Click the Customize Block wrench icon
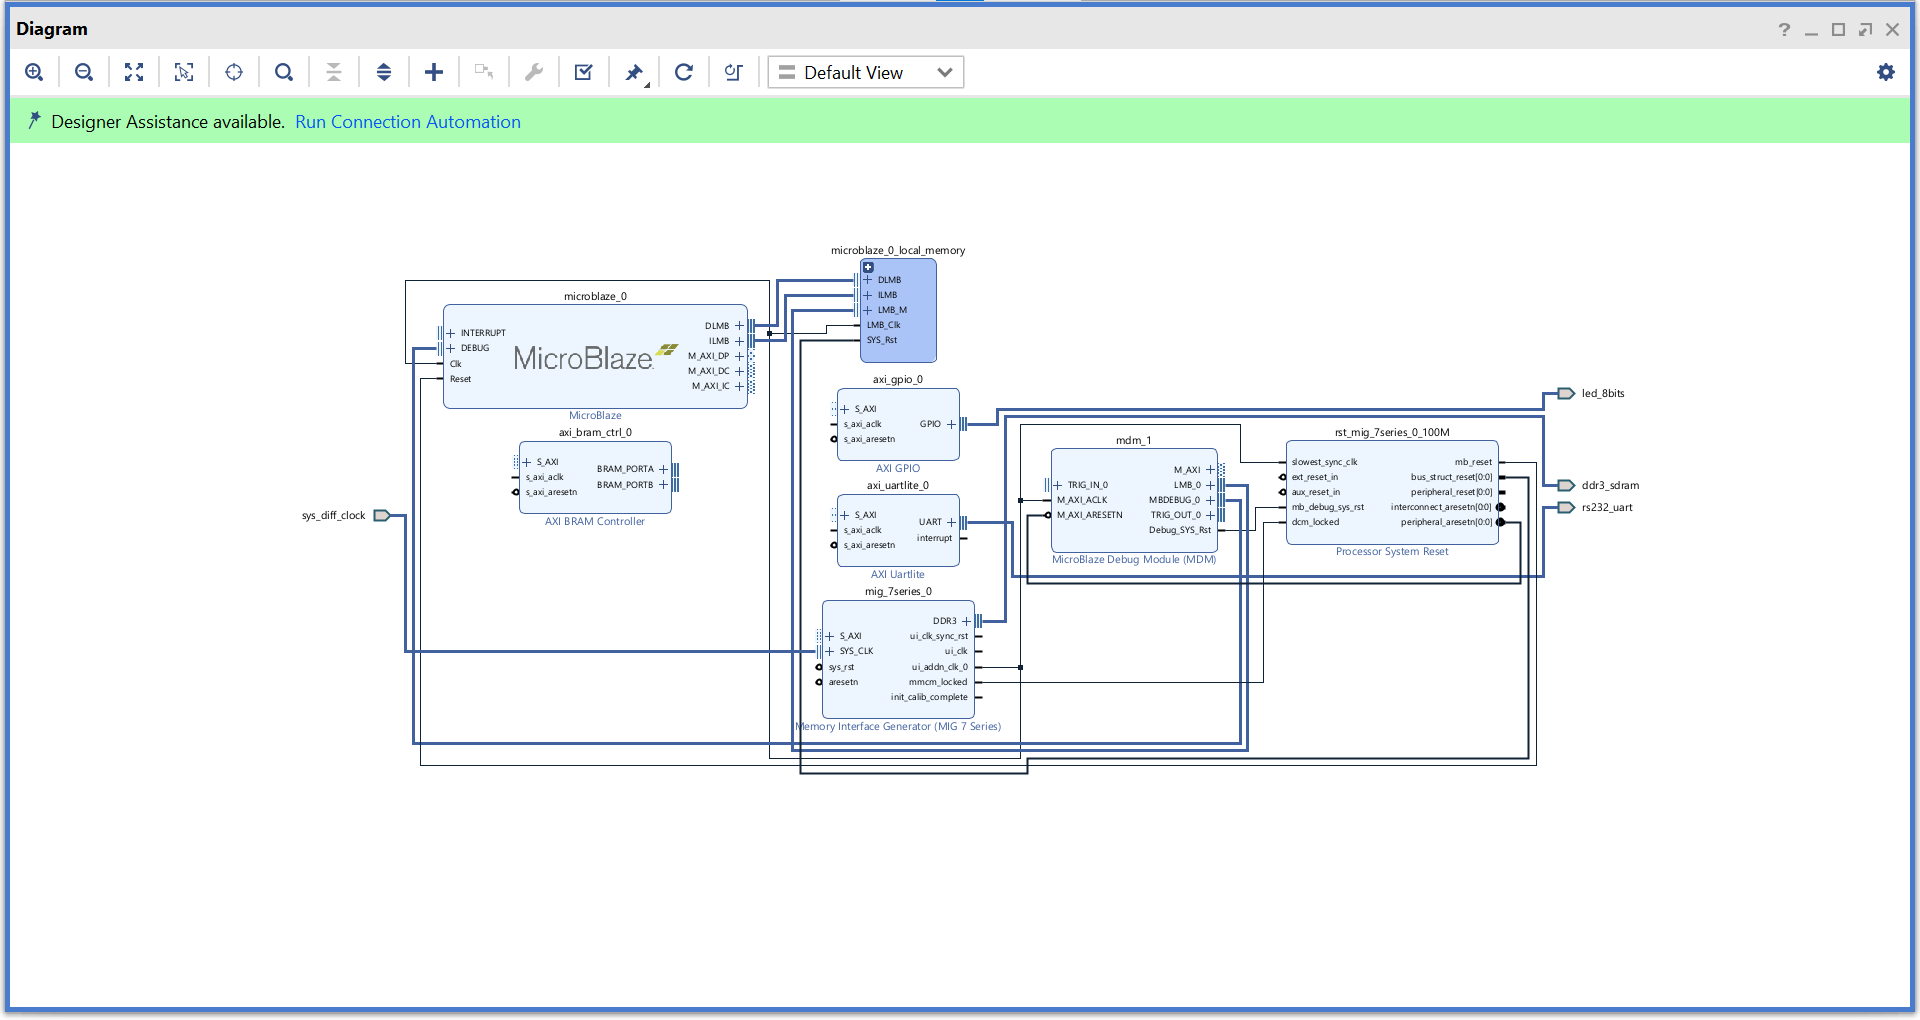The width and height of the screenshot is (1920, 1020). (x=534, y=72)
